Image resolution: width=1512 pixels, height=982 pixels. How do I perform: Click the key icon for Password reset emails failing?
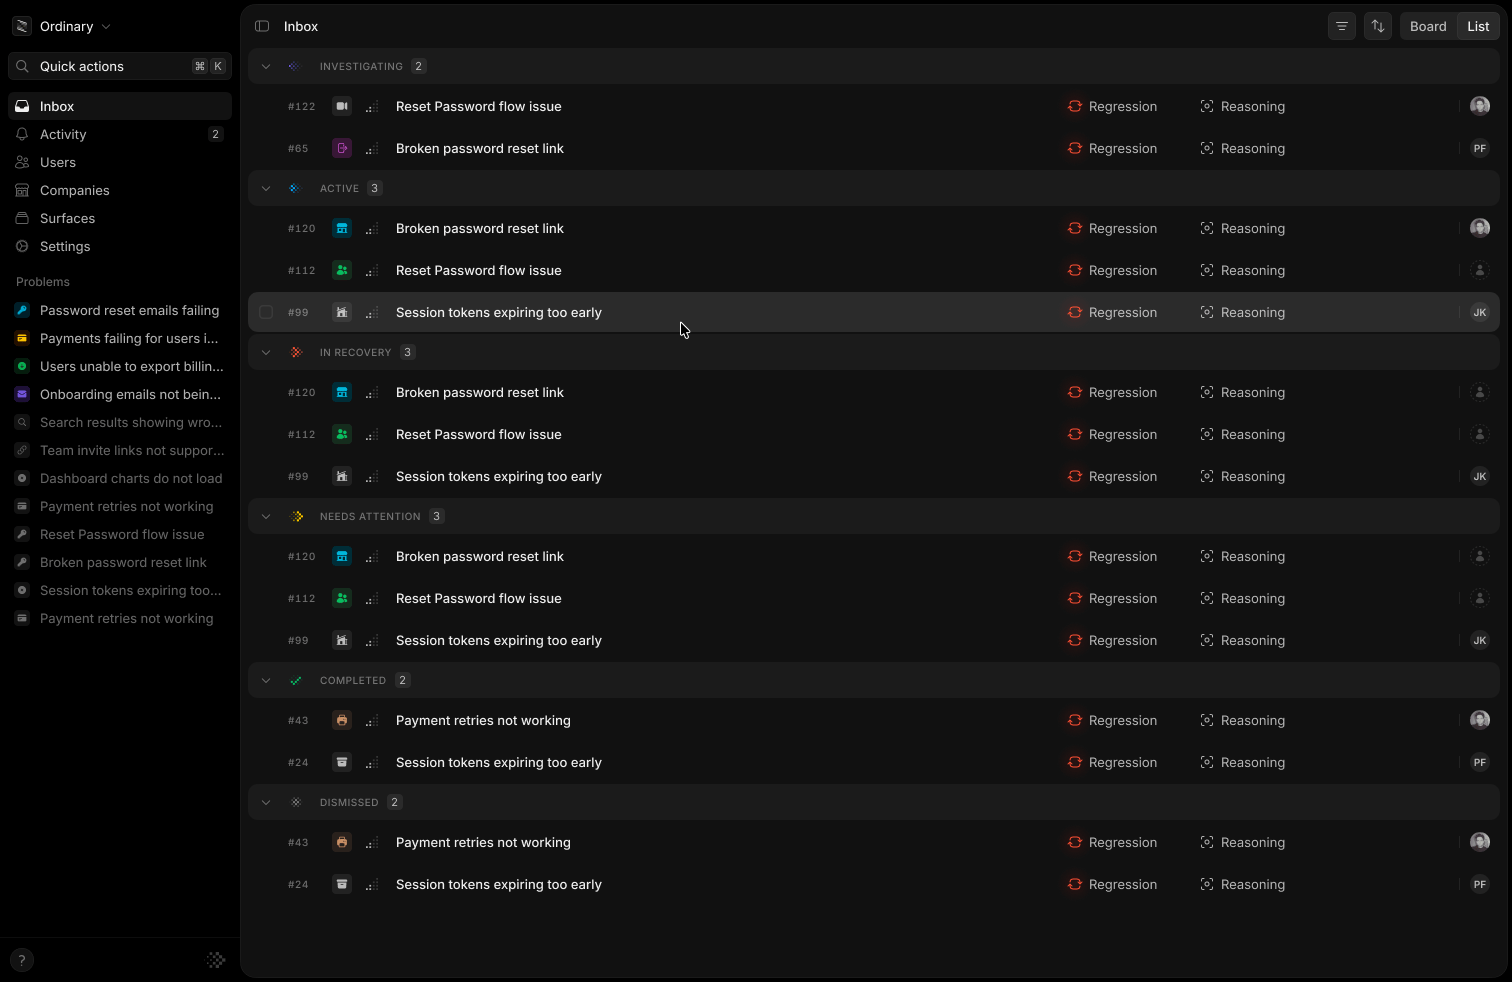point(22,310)
